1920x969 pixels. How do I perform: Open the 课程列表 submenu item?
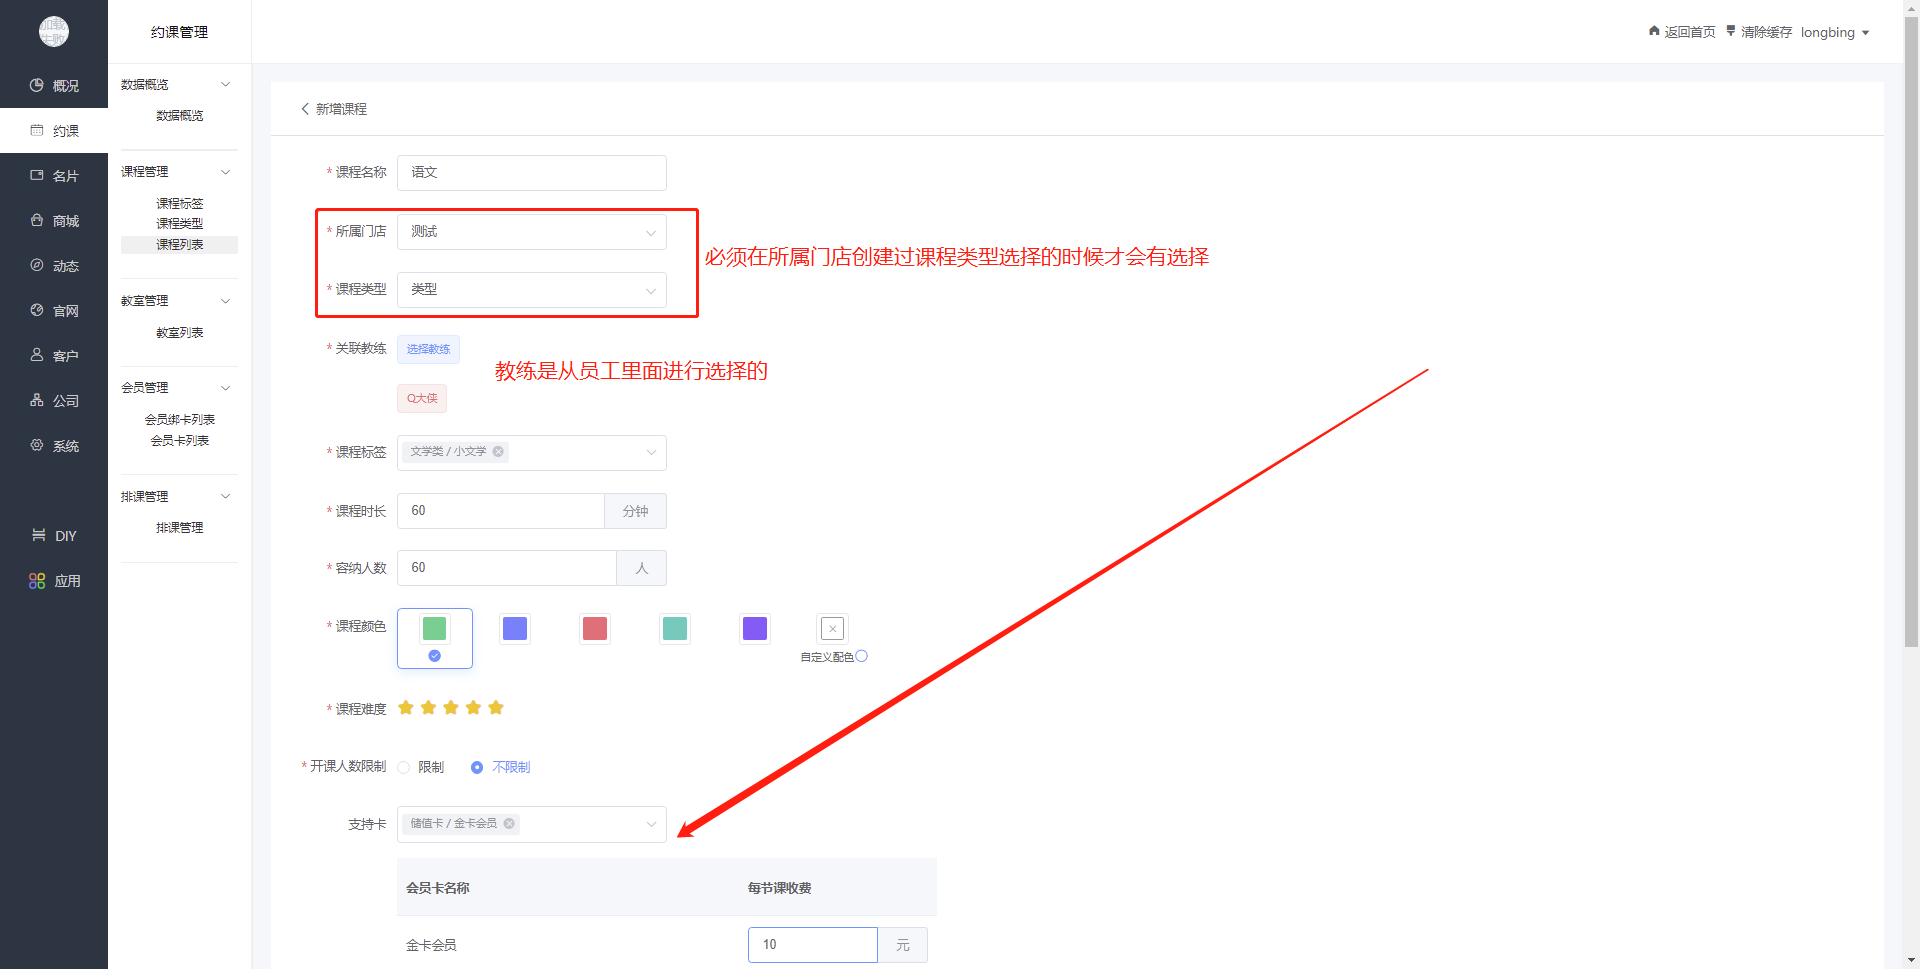(180, 245)
